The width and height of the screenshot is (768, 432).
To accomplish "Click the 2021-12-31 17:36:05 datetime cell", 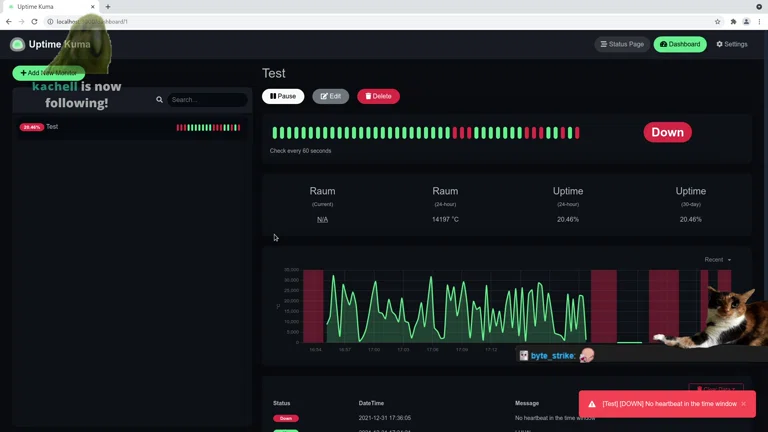I will pos(384,418).
